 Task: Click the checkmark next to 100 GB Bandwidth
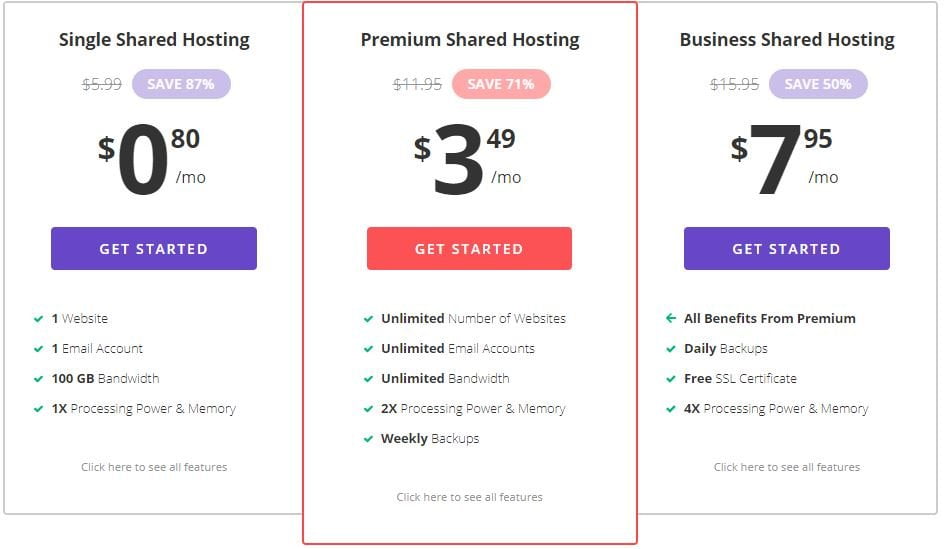[x=39, y=379]
